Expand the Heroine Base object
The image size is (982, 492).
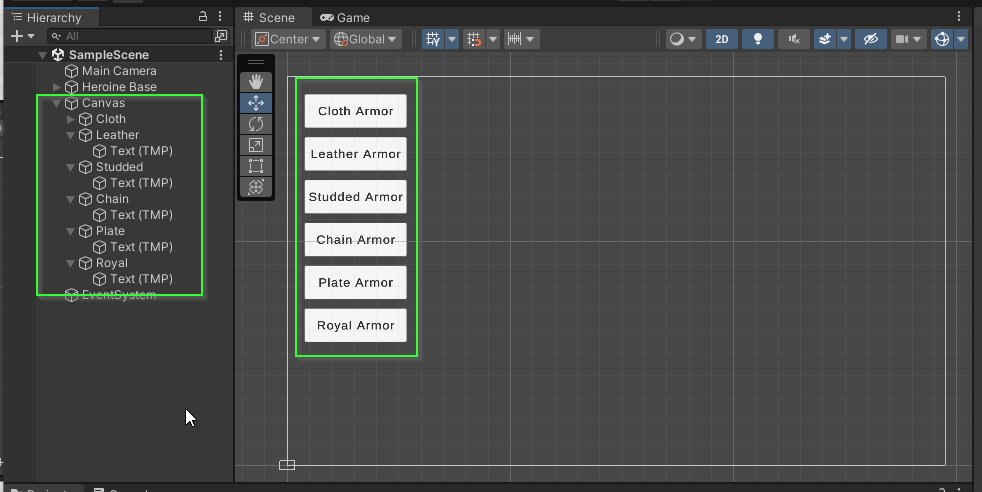[57, 87]
